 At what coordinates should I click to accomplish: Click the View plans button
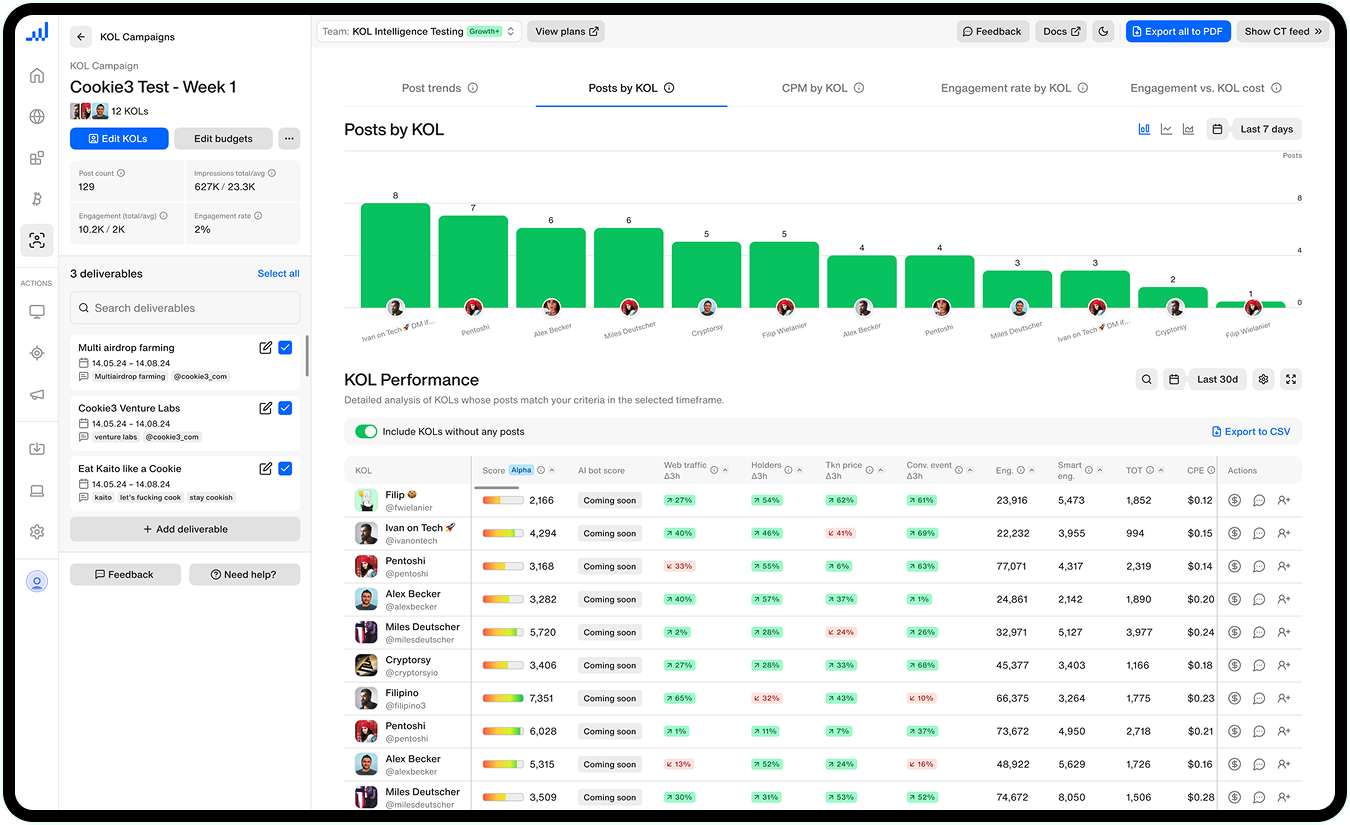pos(566,31)
